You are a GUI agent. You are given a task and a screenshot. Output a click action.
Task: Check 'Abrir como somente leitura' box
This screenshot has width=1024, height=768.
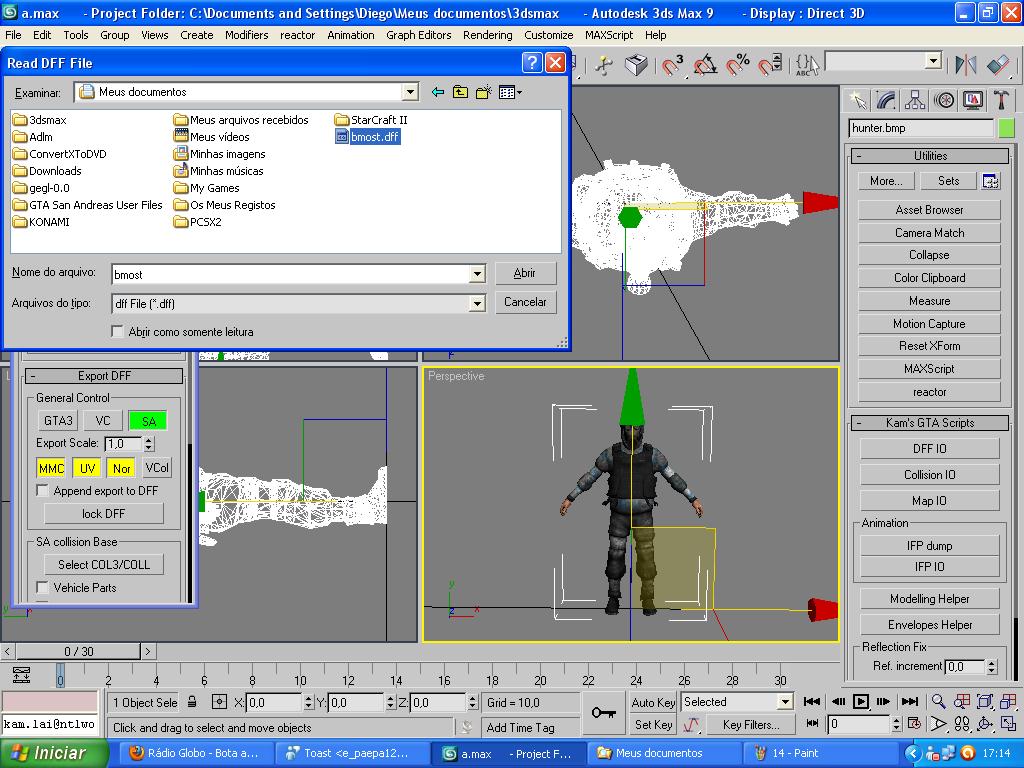click(x=118, y=332)
